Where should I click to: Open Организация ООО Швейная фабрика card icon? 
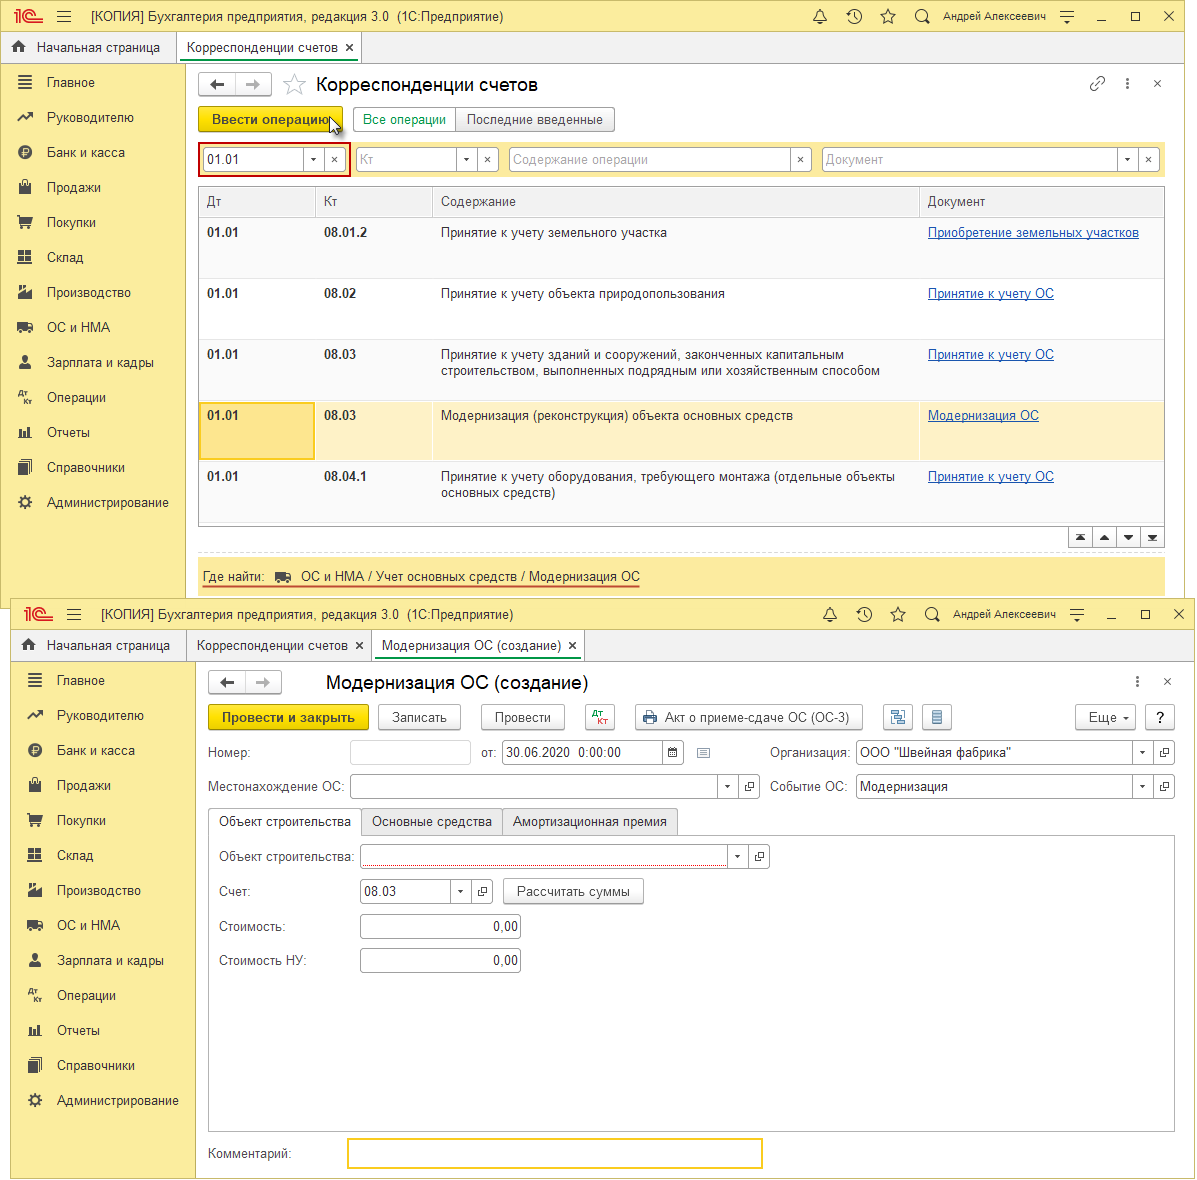click(1164, 753)
